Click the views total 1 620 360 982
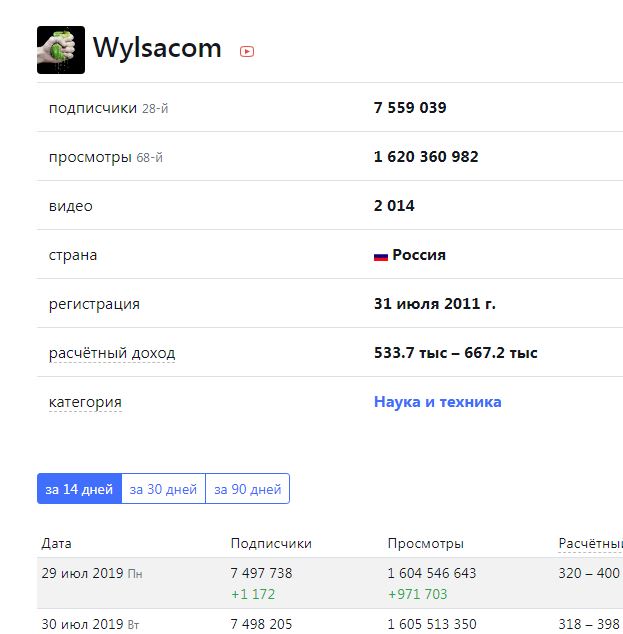 [426, 156]
